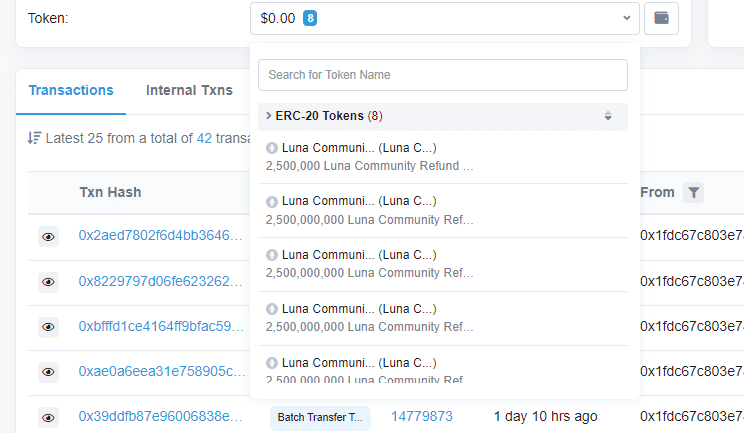Click the From column filter icon
Image resolution: width=744 pixels, height=433 pixels.
tap(693, 193)
